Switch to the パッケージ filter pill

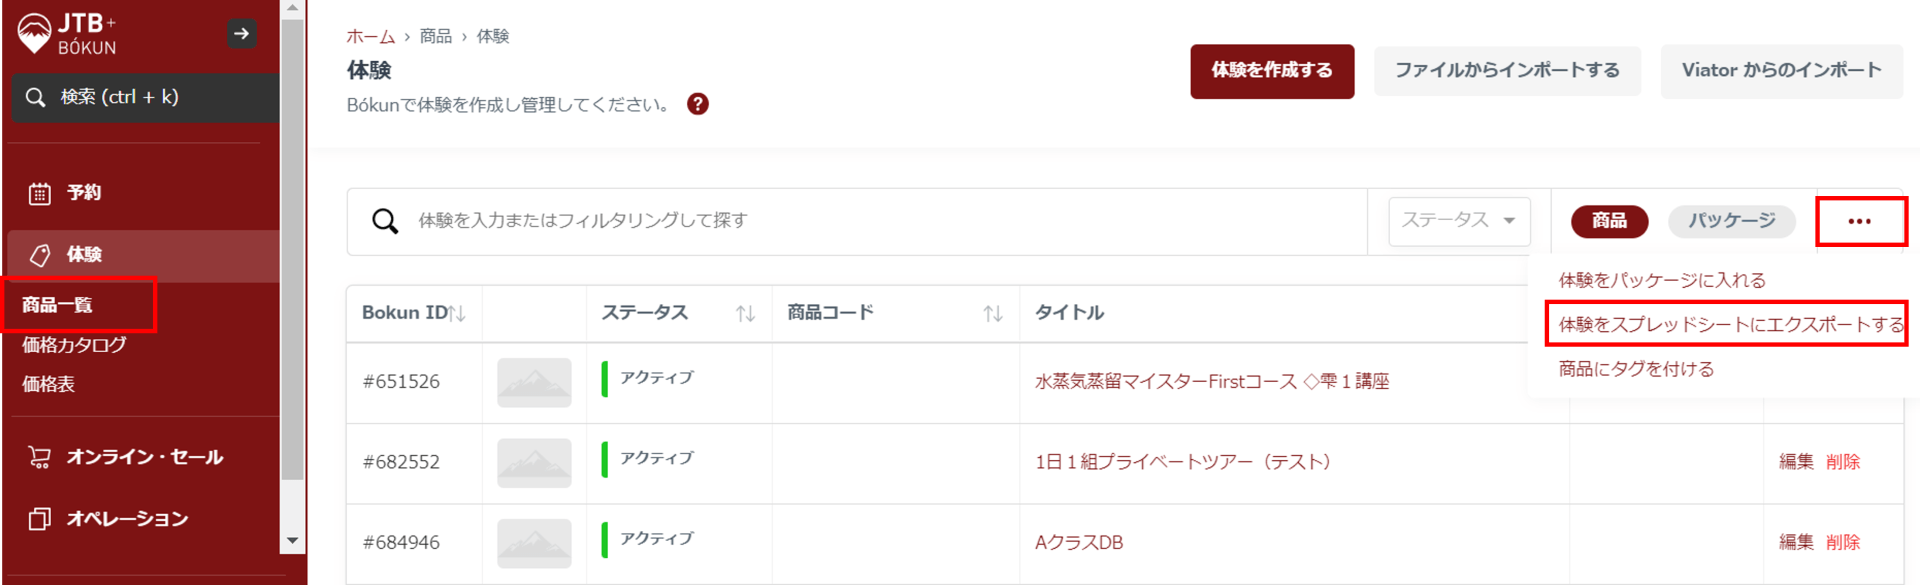tap(1732, 221)
